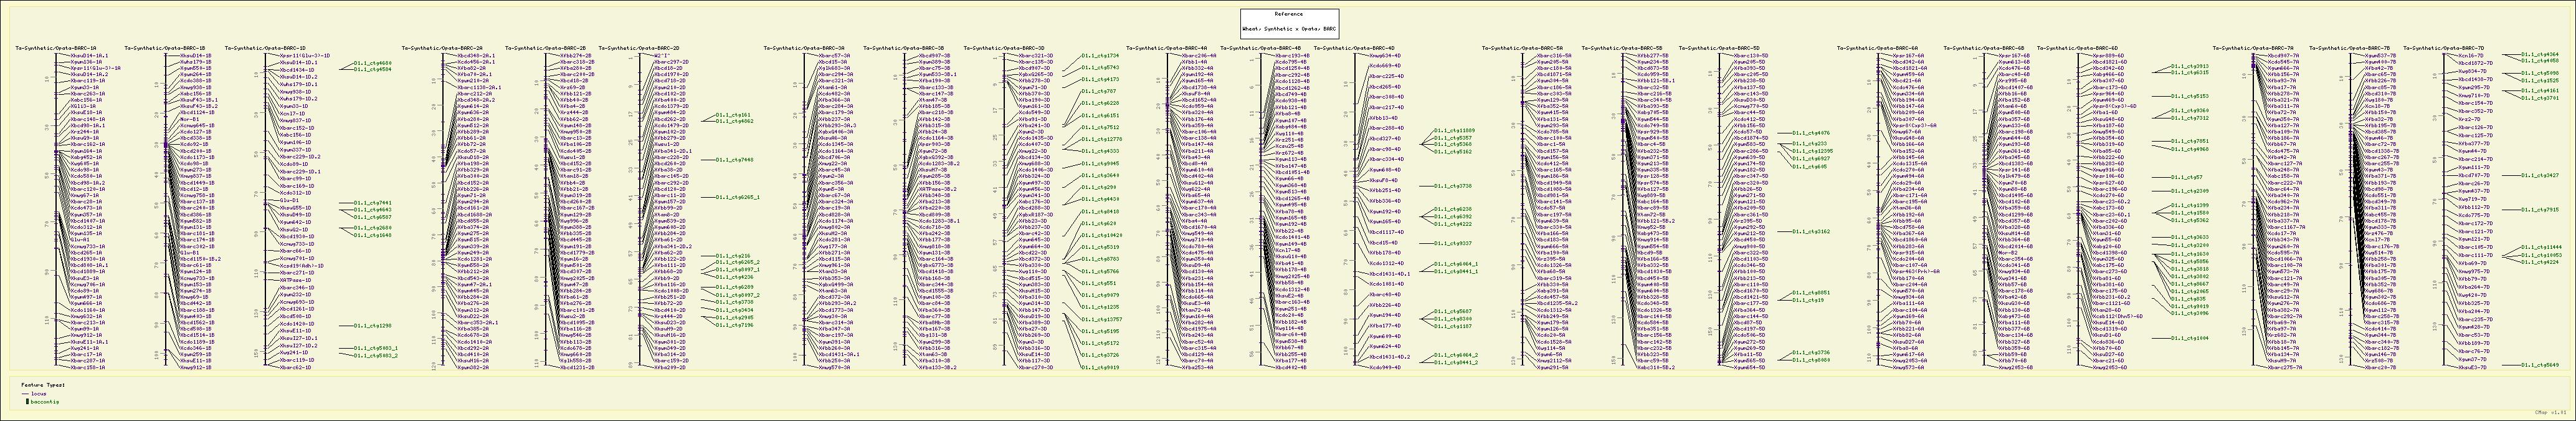The width and height of the screenshot is (2576, 421).
Task: Open BAC contig D1.1_ctg4364 beside map 7D
Action: coord(2540,54)
